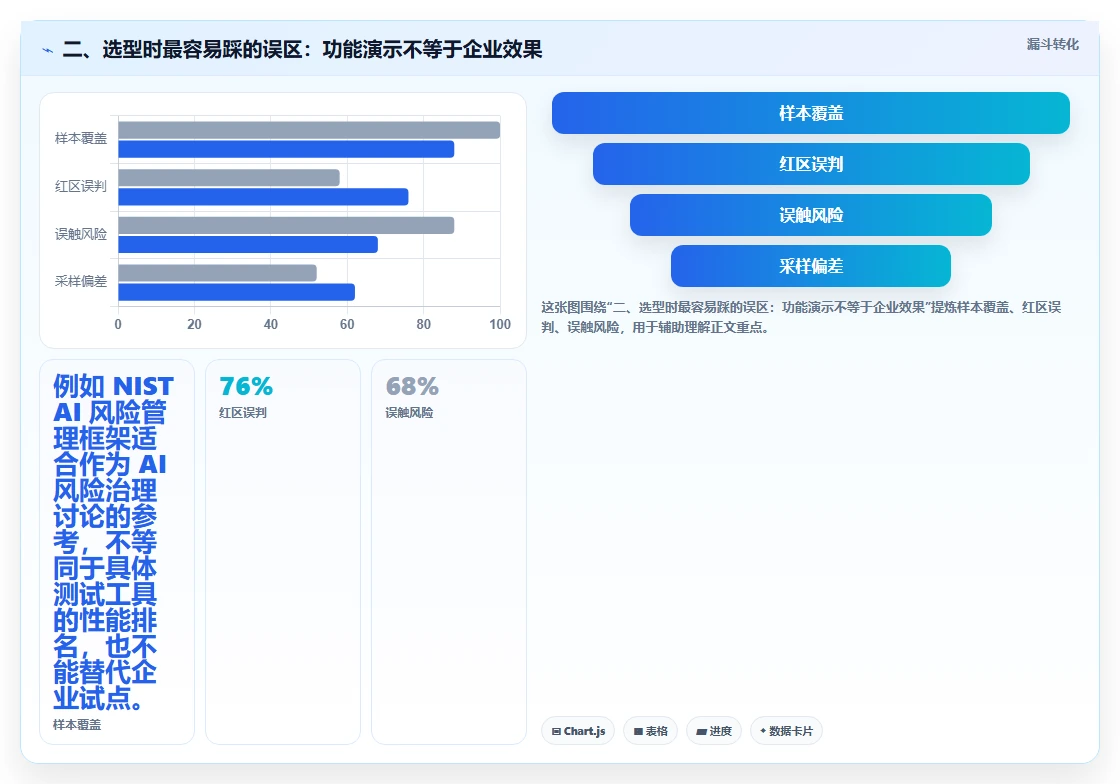This screenshot has height=784, width=1120.
Task: Click the gray bar for 样本覆盖
Action: (309, 130)
